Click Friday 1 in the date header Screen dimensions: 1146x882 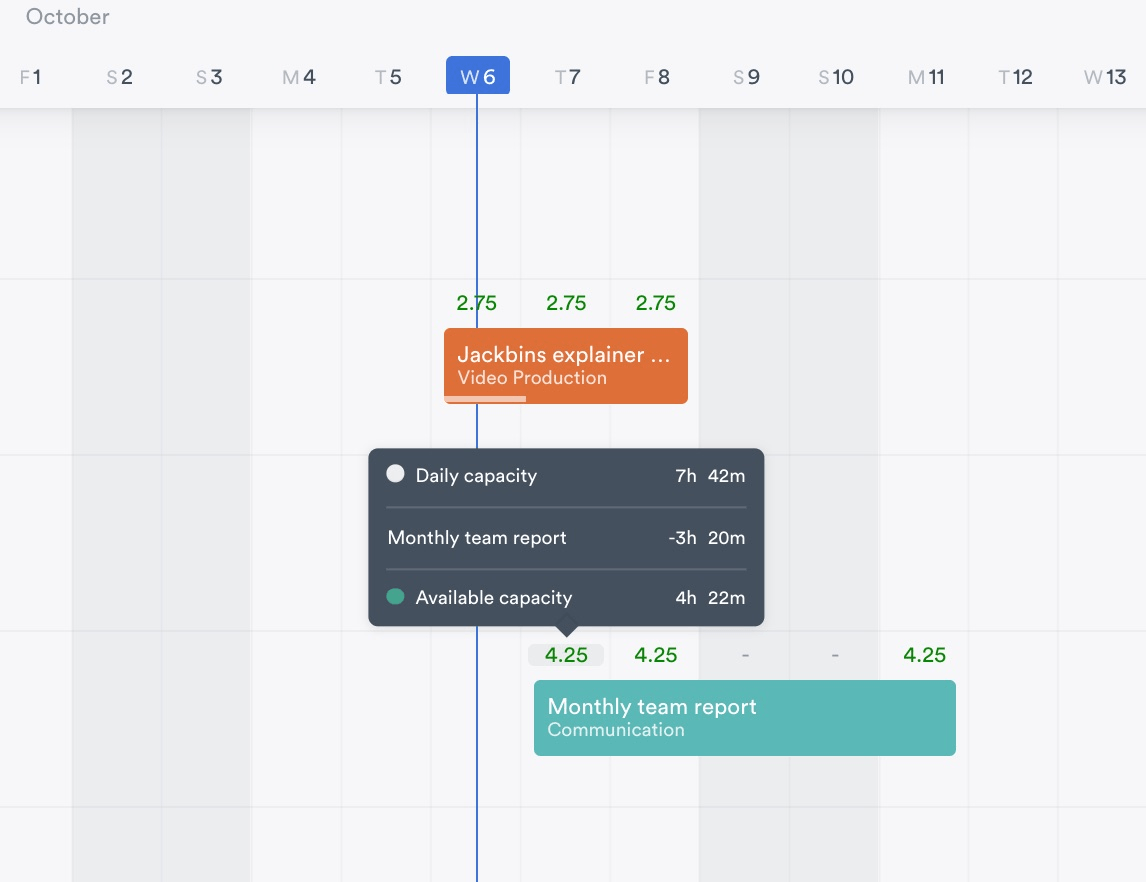31,77
